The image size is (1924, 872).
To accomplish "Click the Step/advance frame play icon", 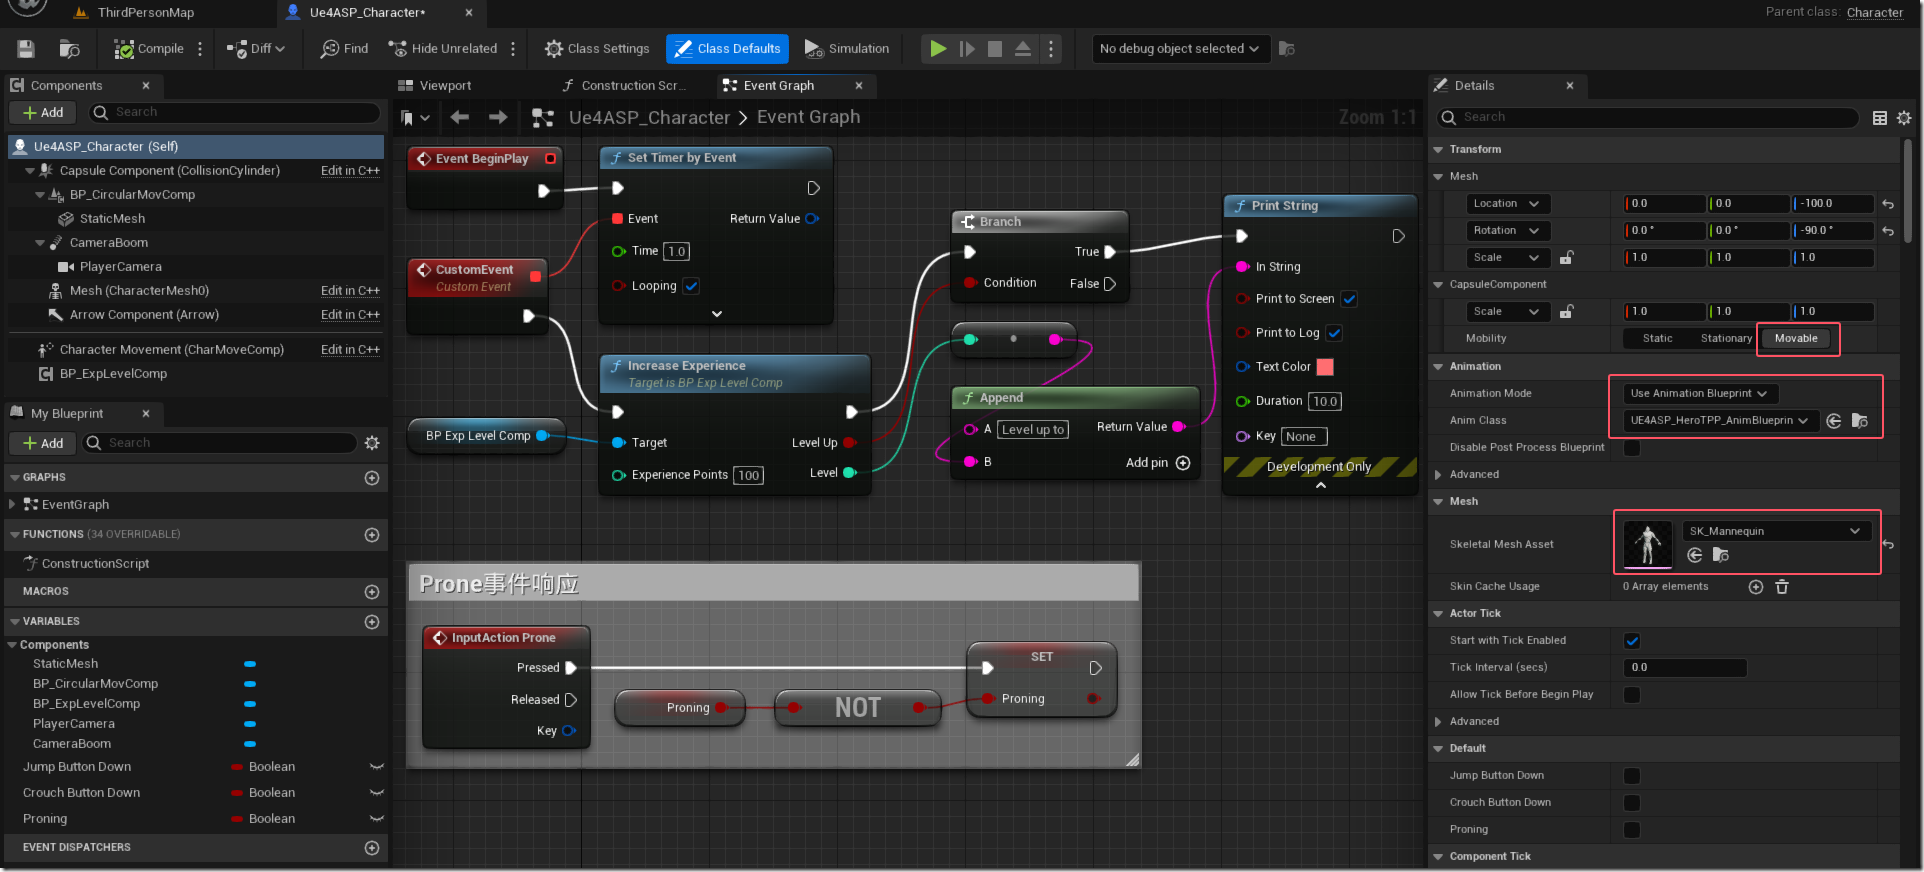I will [967, 49].
